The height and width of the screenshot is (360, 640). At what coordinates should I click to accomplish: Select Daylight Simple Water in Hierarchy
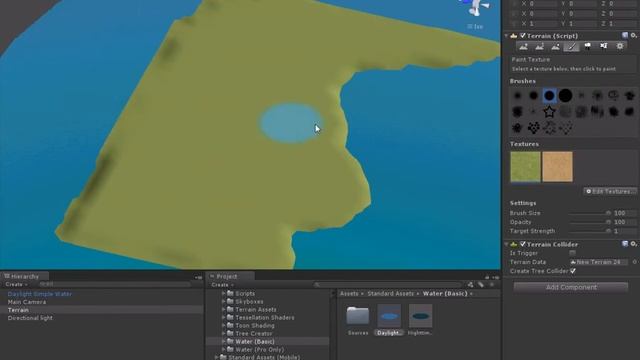tap(40, 294)
